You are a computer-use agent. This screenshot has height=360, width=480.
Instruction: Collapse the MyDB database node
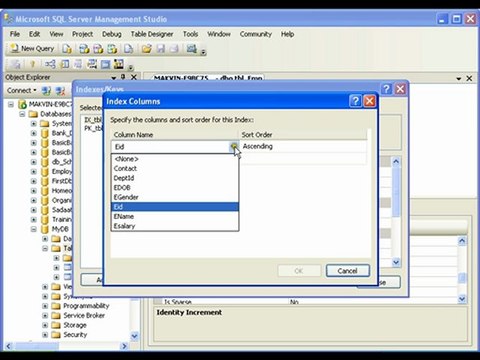tap(34, 229)
